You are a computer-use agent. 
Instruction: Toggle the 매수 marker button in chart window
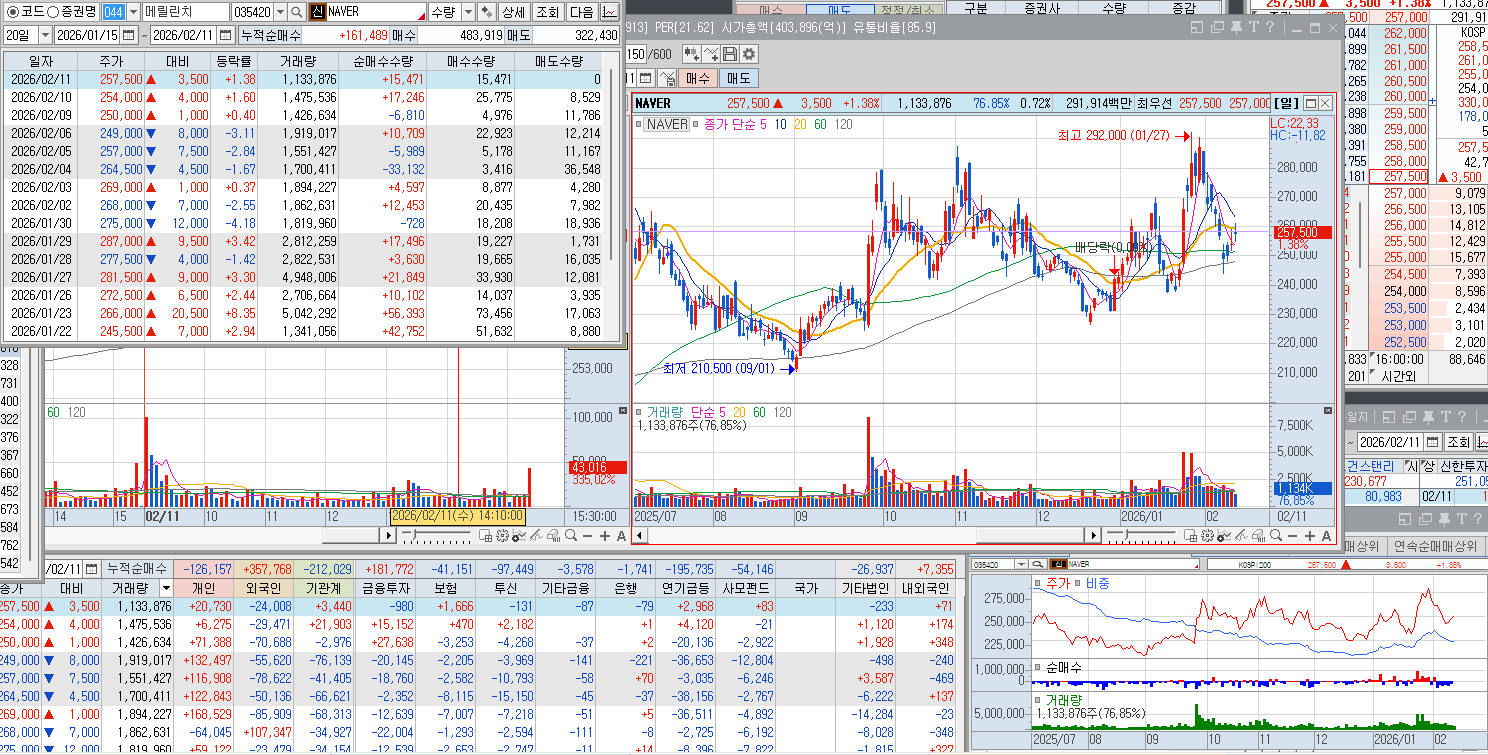pos(697,78)
